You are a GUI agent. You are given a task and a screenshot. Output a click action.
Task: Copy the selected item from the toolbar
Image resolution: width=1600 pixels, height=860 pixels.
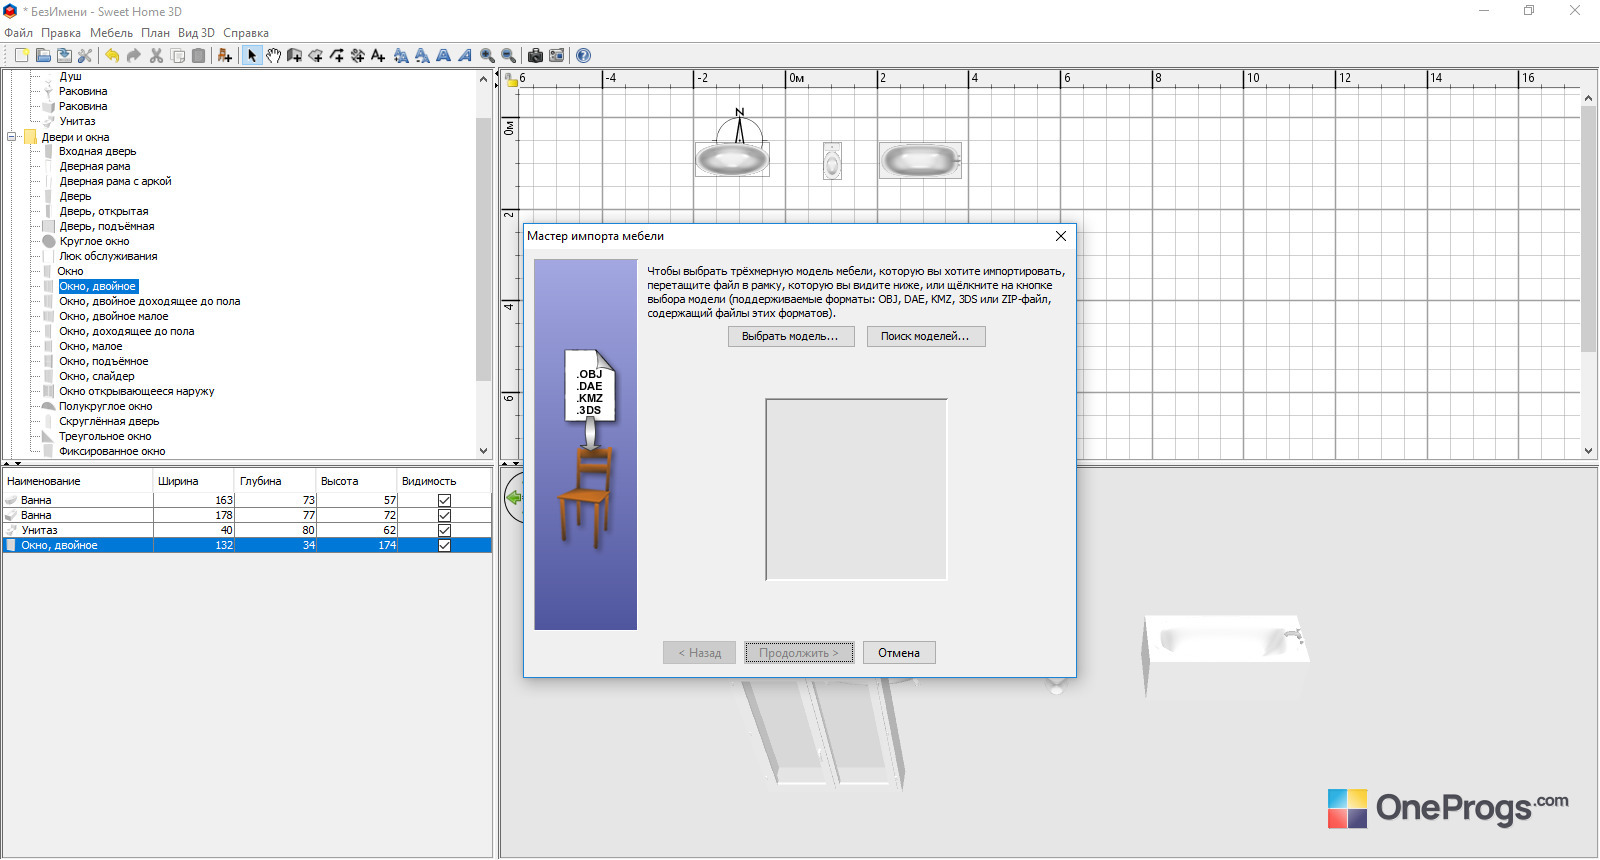(177, 56)
